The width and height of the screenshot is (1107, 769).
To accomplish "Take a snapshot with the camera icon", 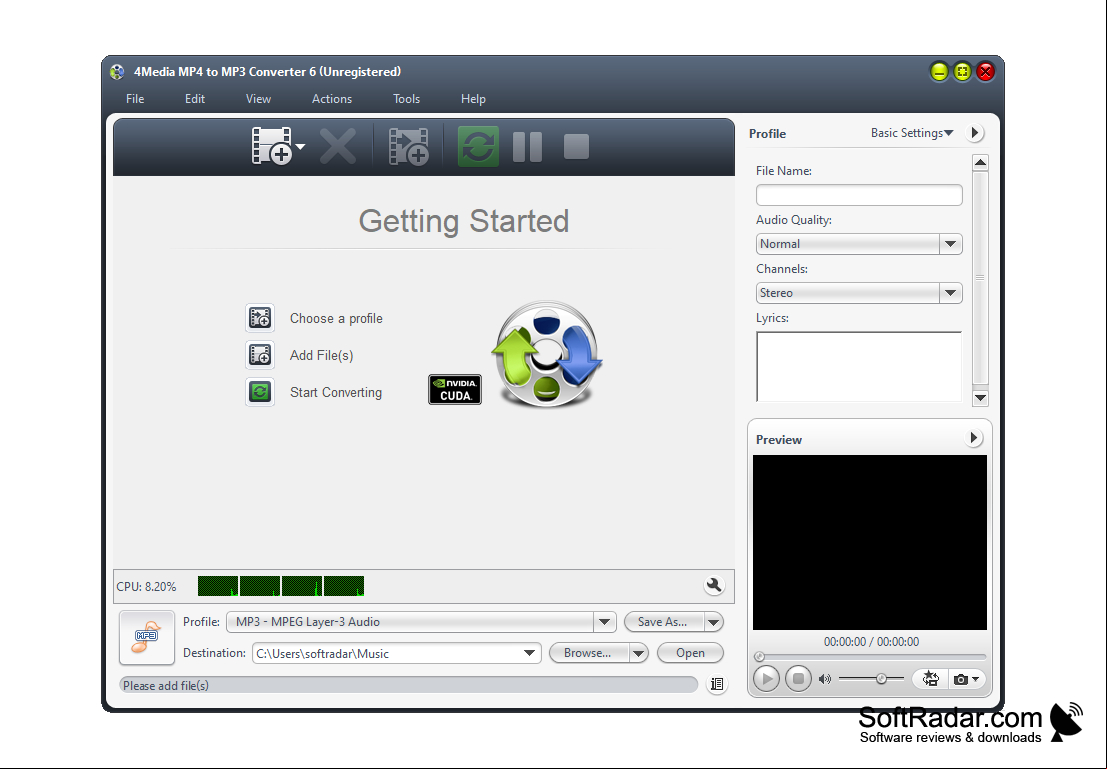I will coord(960,679).
